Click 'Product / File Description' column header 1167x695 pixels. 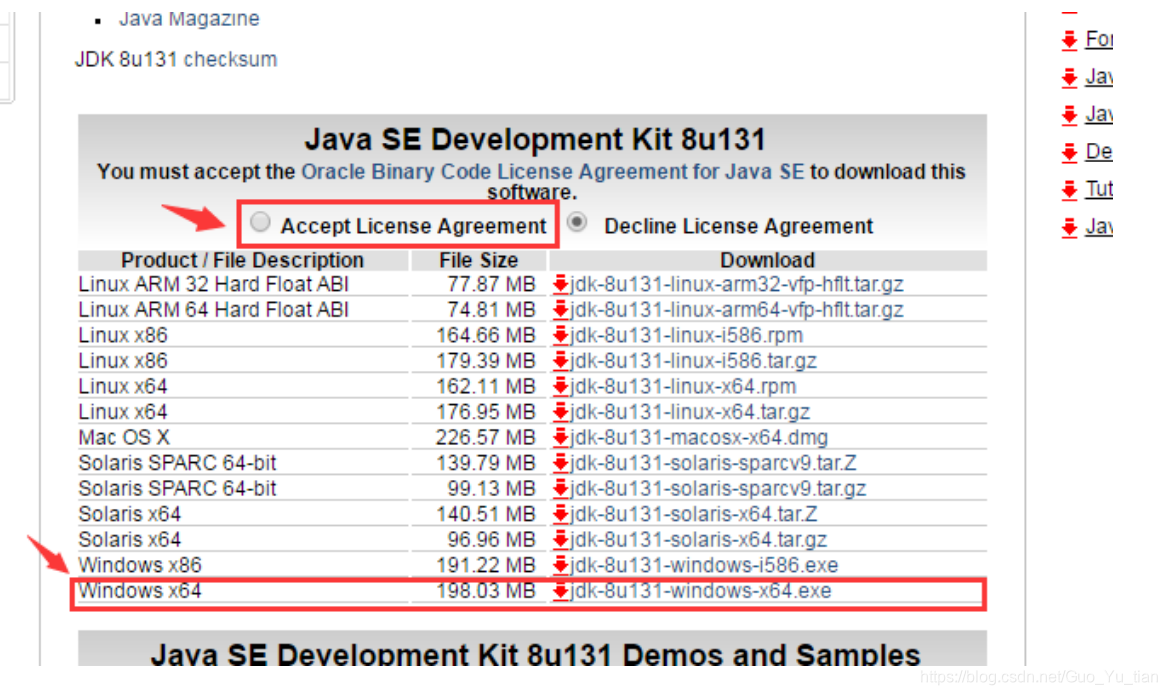click(x=243, y=260)
